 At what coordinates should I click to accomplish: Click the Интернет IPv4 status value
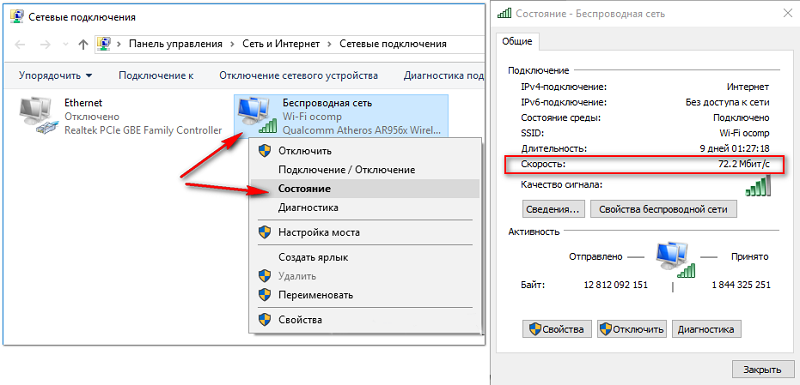pos(748,87)
